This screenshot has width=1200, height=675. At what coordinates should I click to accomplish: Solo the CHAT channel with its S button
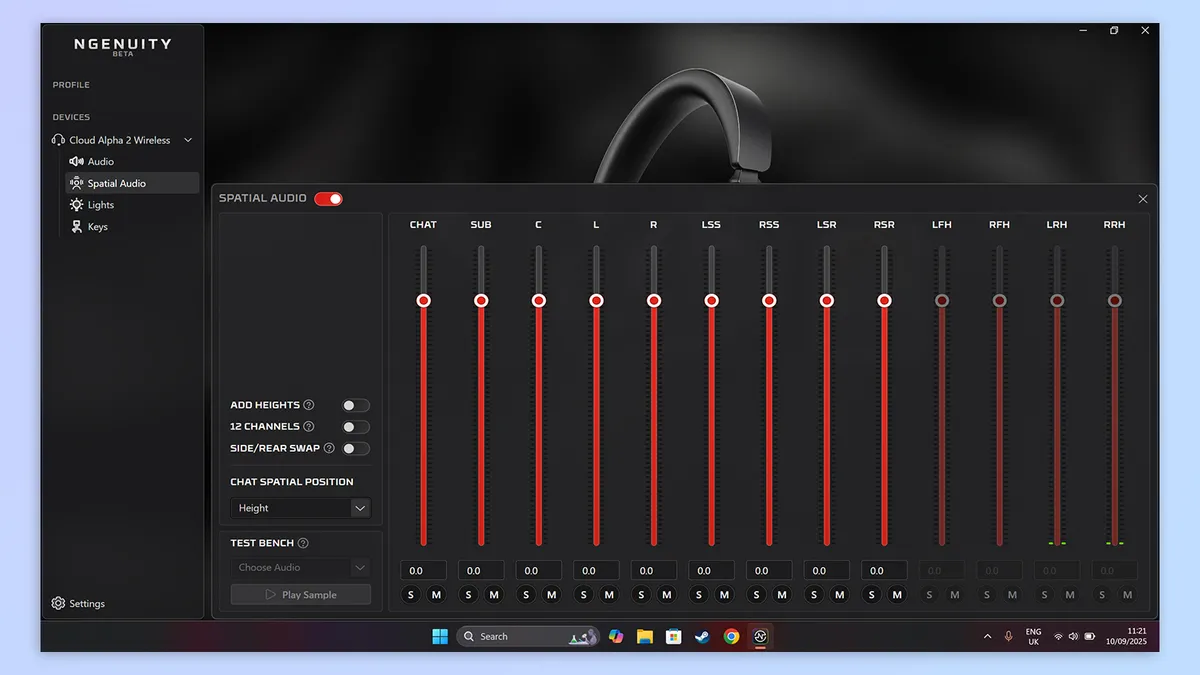410,594
